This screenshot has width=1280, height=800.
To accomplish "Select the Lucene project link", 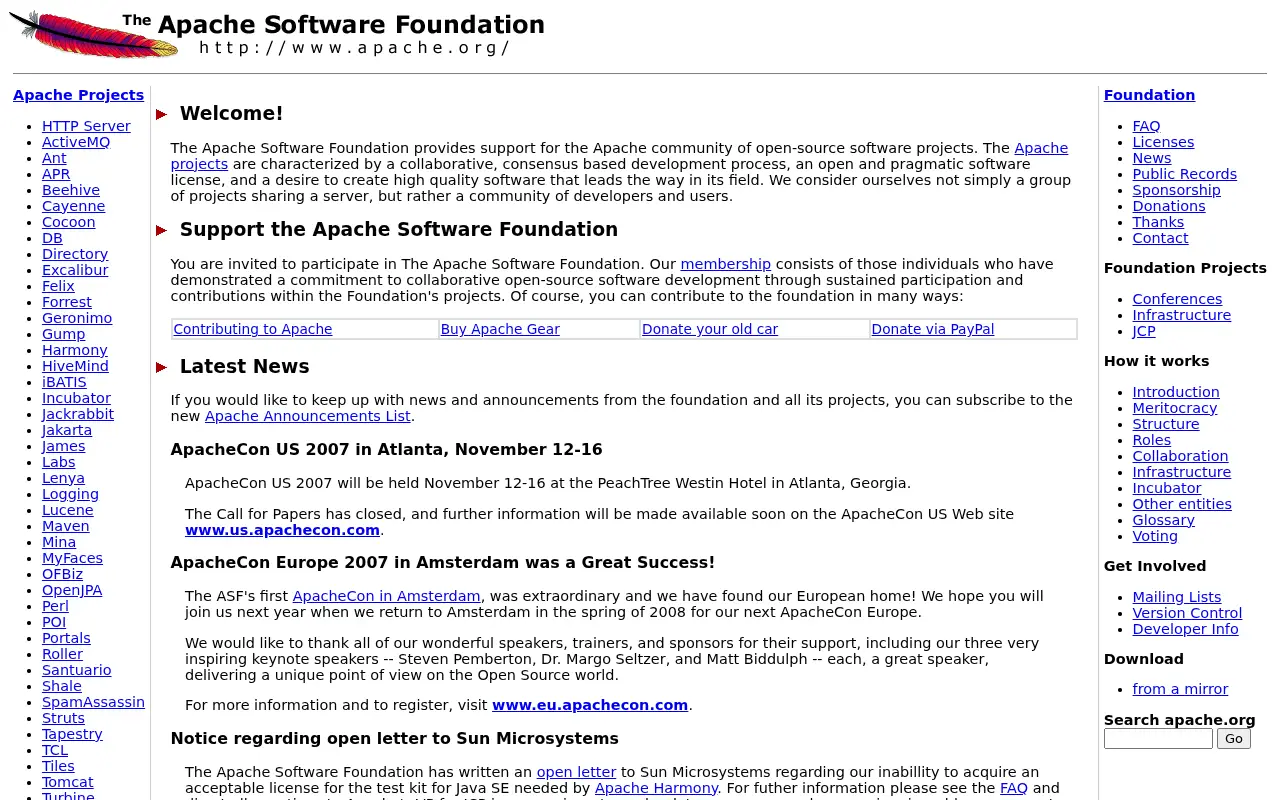I will 68,510.
